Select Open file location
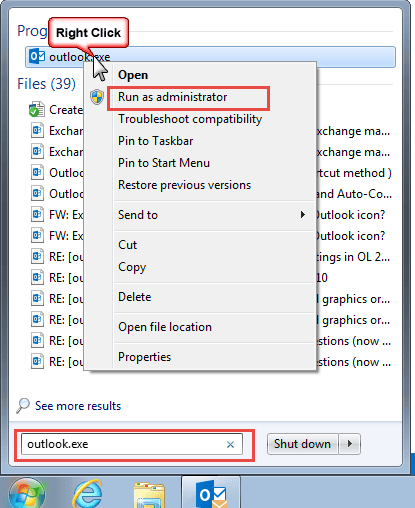 pyautogui.click(x=165, y=327)
